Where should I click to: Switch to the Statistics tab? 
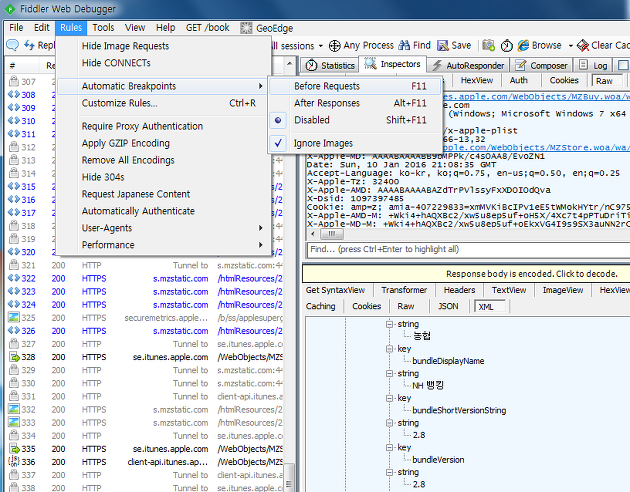pos(330,65)
